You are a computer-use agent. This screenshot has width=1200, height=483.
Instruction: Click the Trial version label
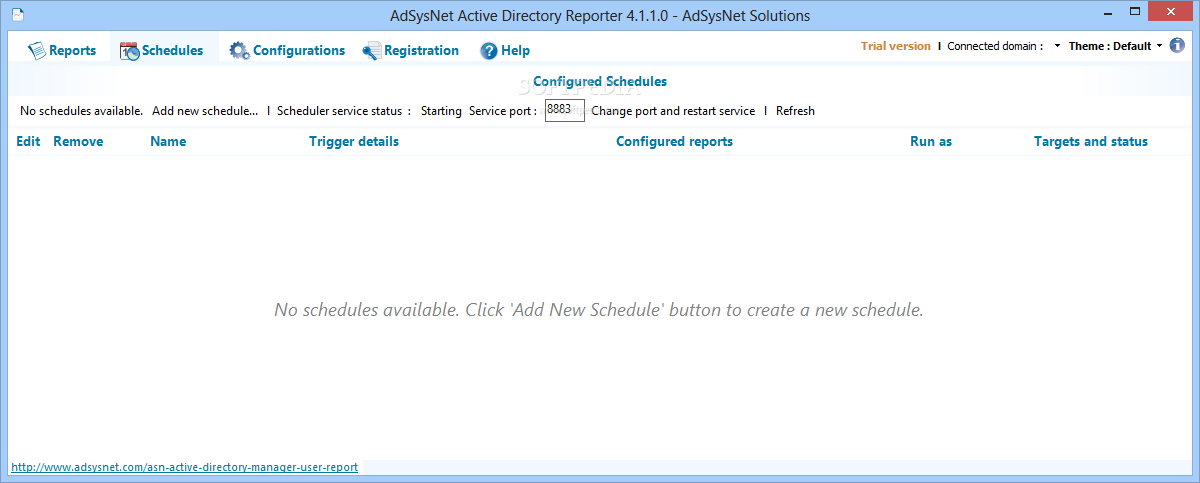tap(896, 46)
